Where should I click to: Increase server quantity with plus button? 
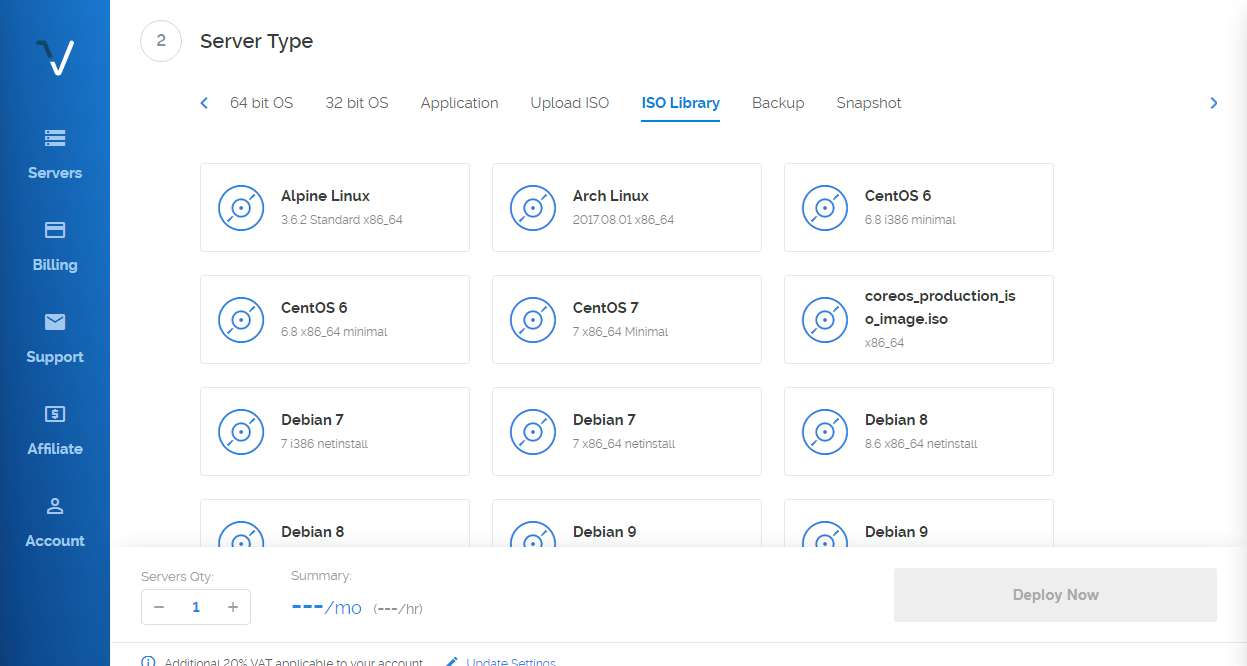click(233, 607)
